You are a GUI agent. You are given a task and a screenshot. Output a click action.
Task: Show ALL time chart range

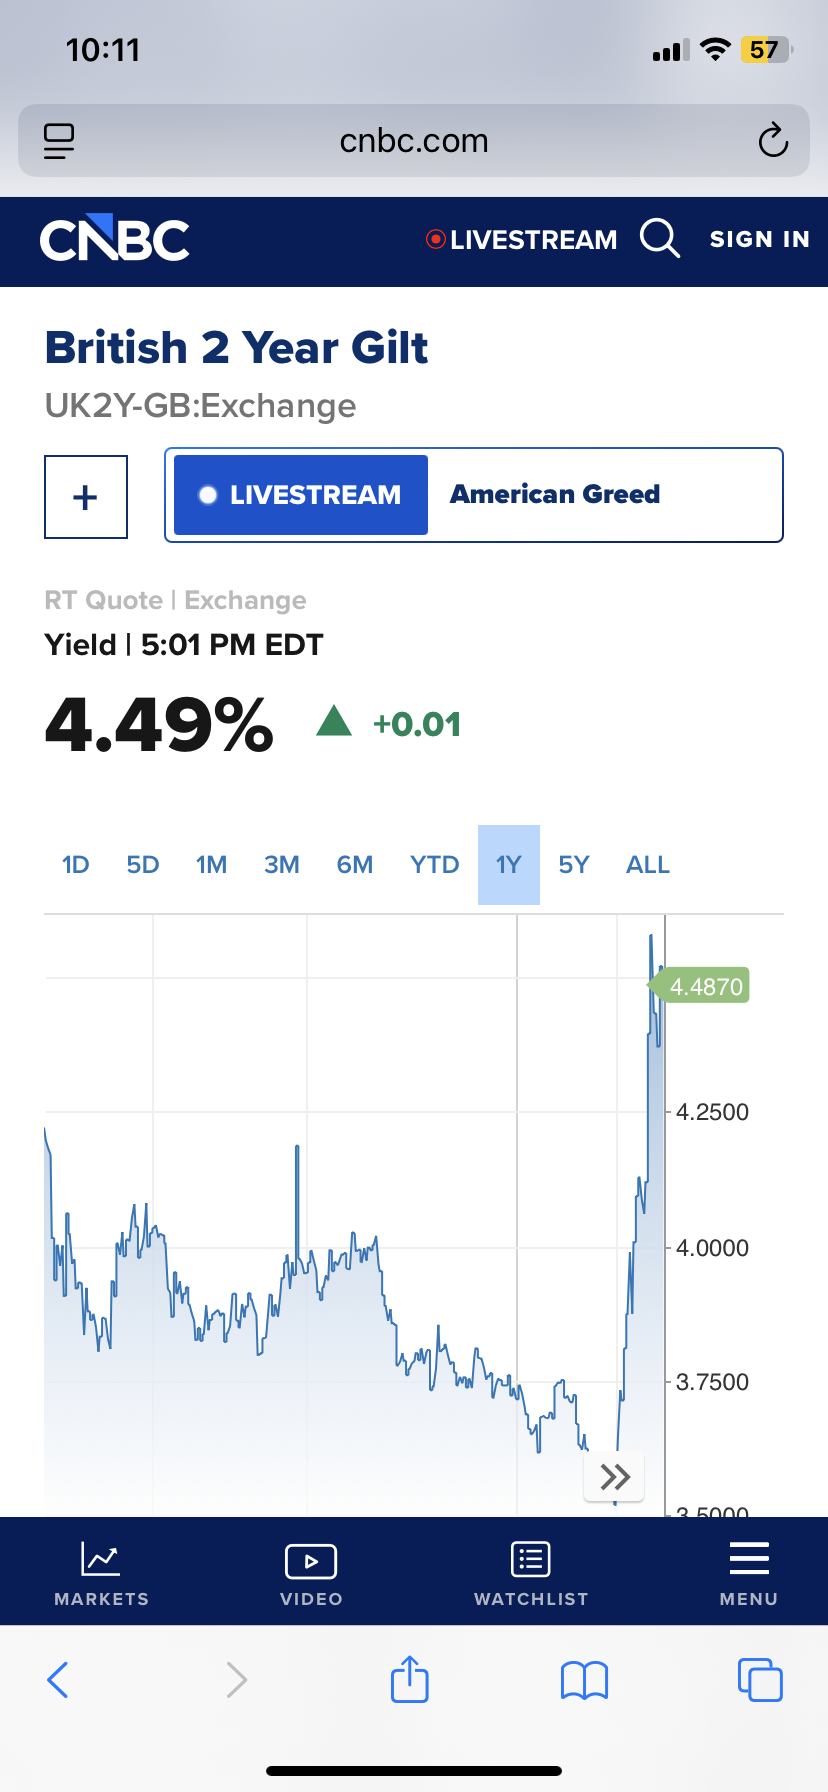(648, 865)
